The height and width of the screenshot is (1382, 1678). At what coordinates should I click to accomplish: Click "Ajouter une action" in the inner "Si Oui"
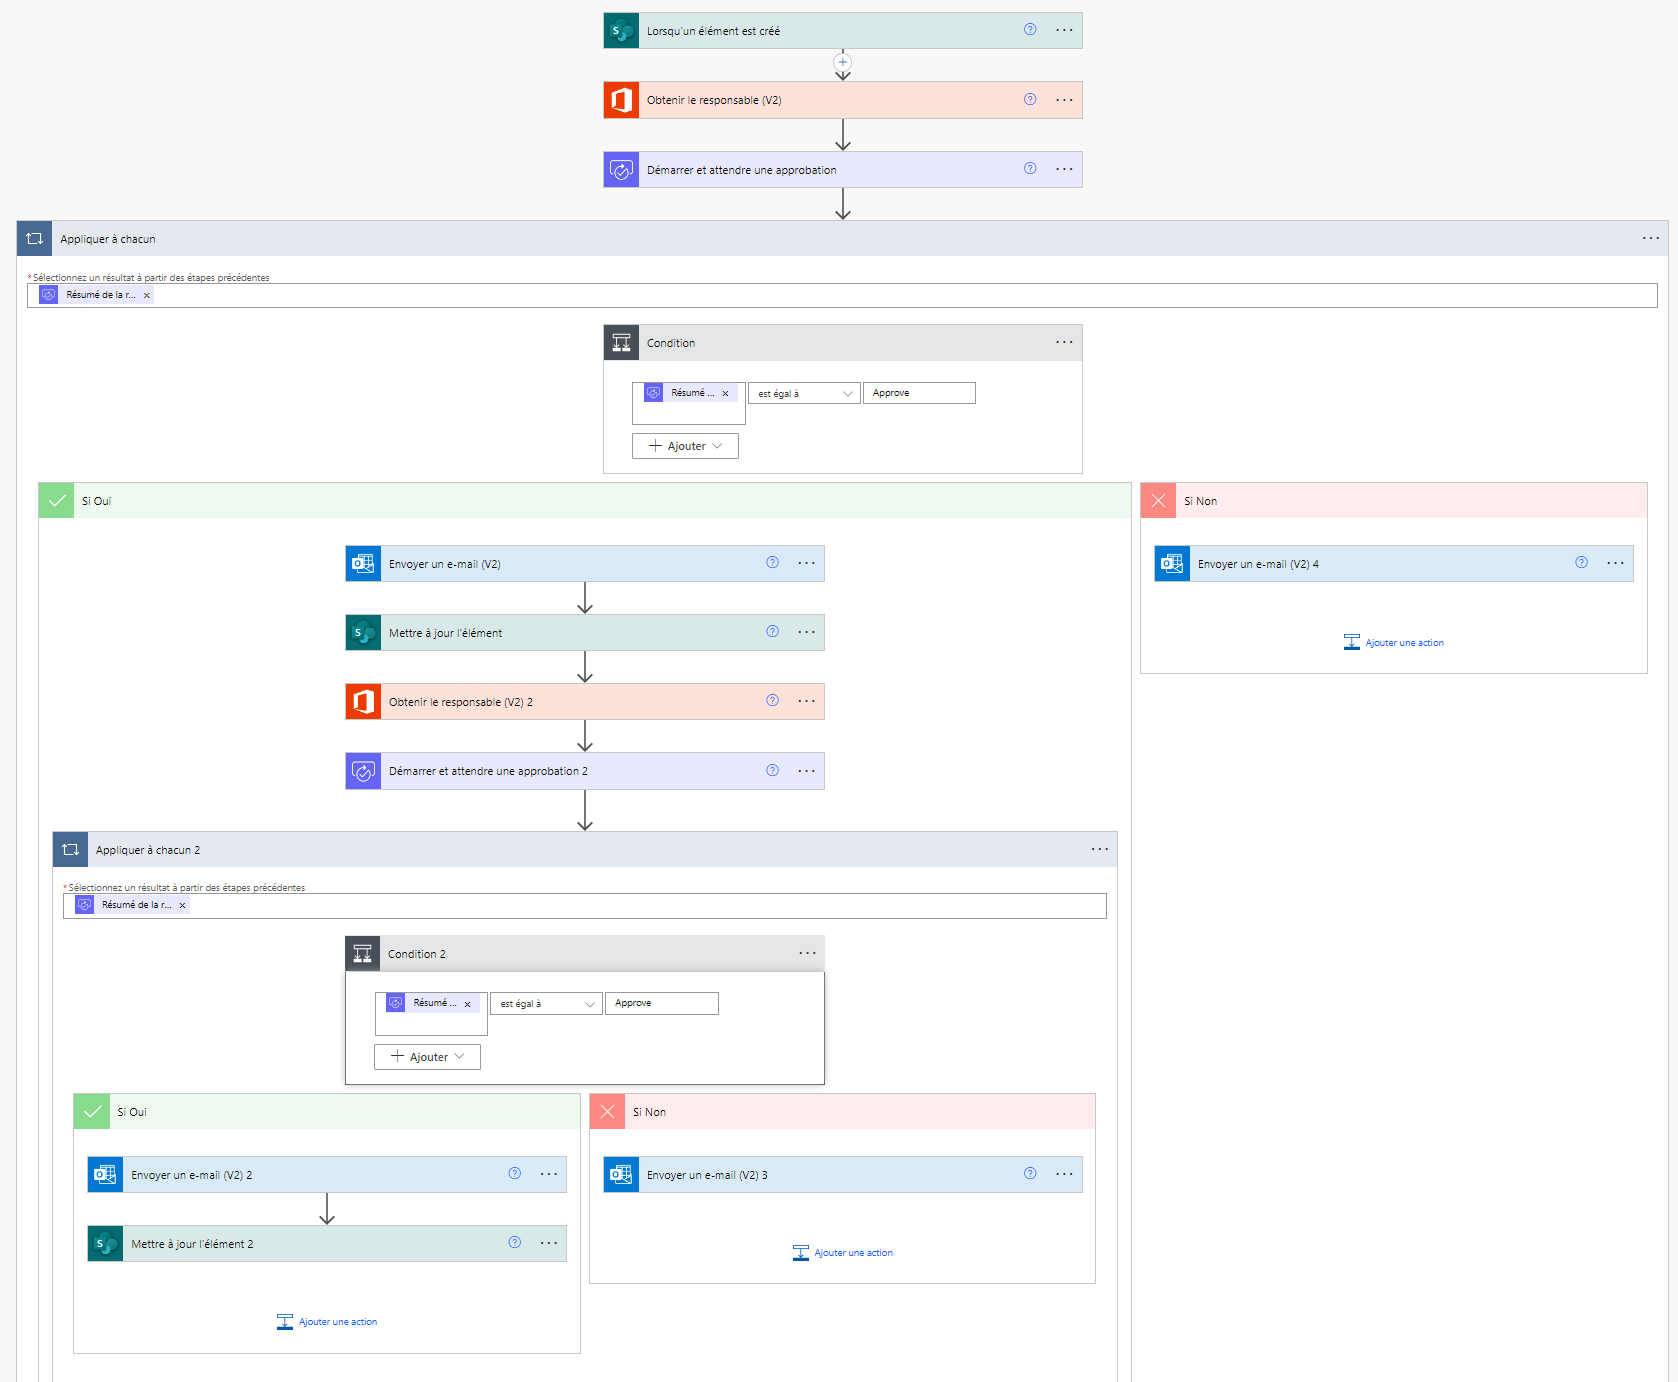(327, 1322)
